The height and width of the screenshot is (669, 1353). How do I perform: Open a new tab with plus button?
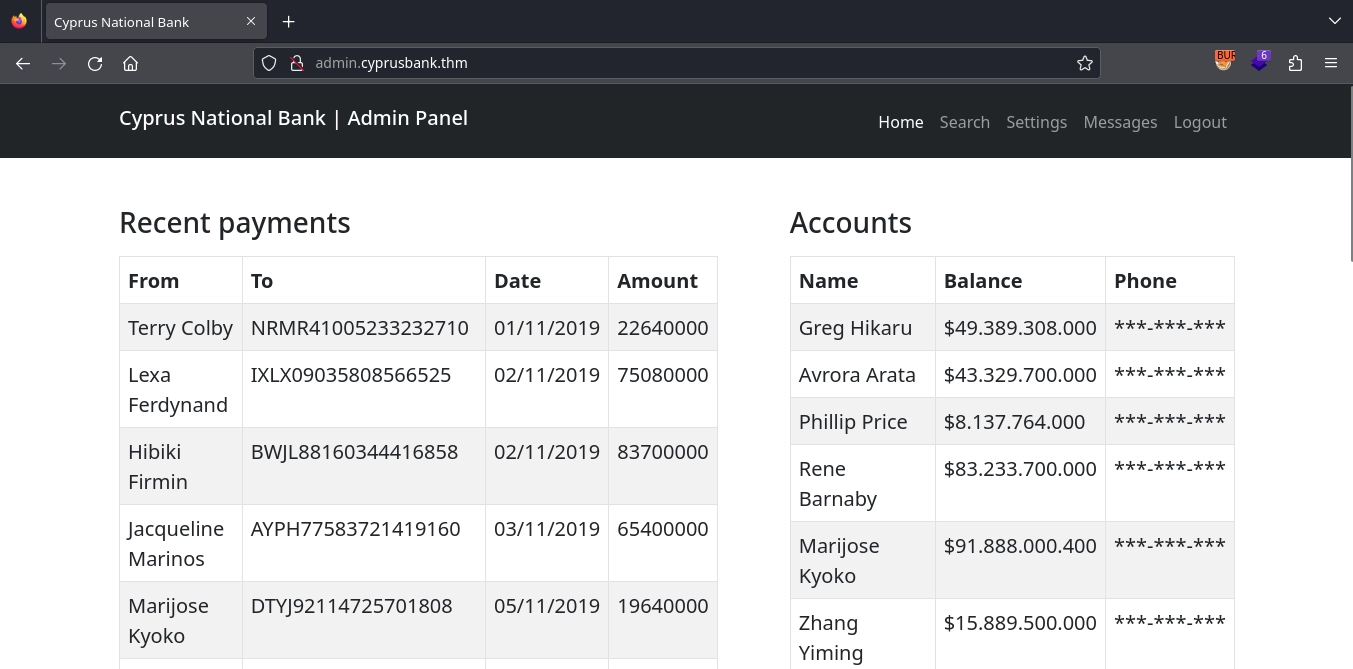coord(288,21)
